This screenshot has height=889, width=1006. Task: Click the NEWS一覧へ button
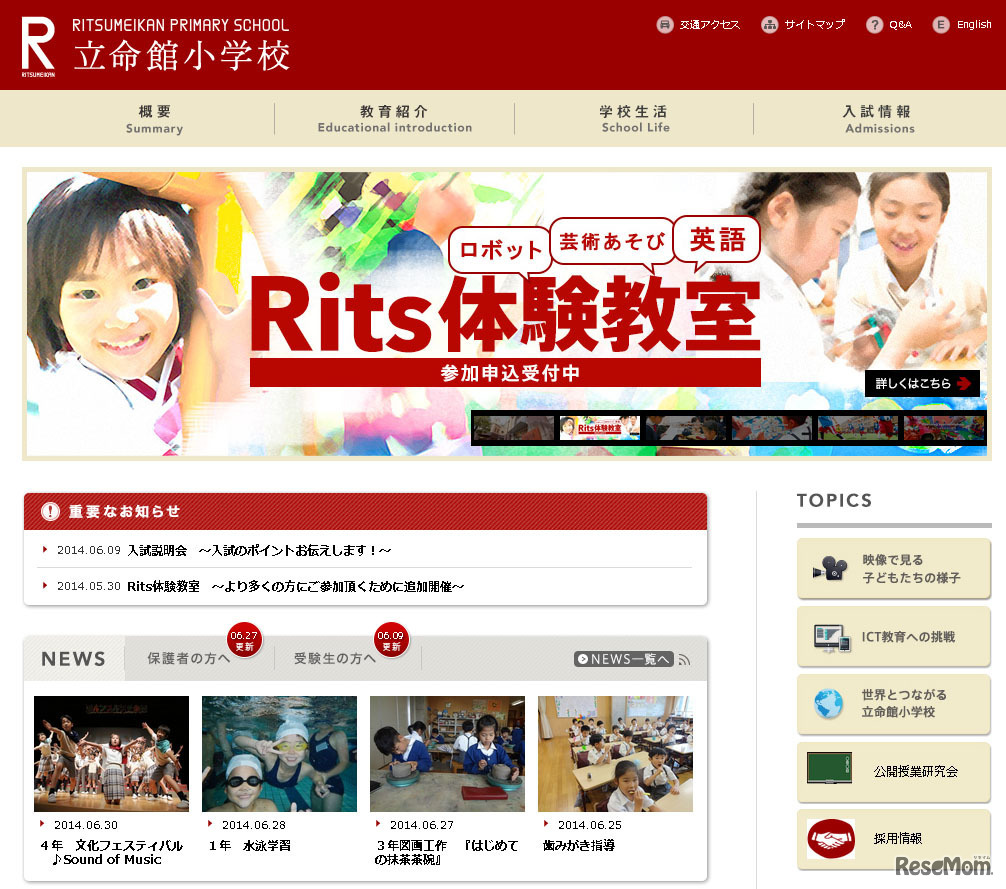click(x=623, y=659)
